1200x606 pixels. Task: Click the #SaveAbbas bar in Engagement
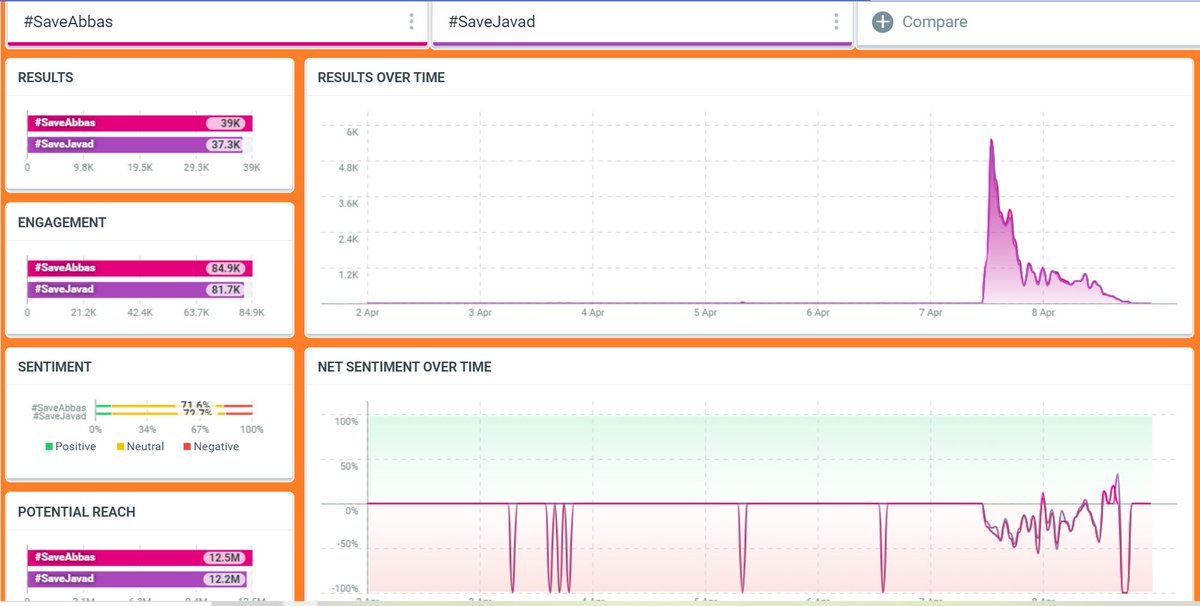pyautogui.click(x=140, y=268)
